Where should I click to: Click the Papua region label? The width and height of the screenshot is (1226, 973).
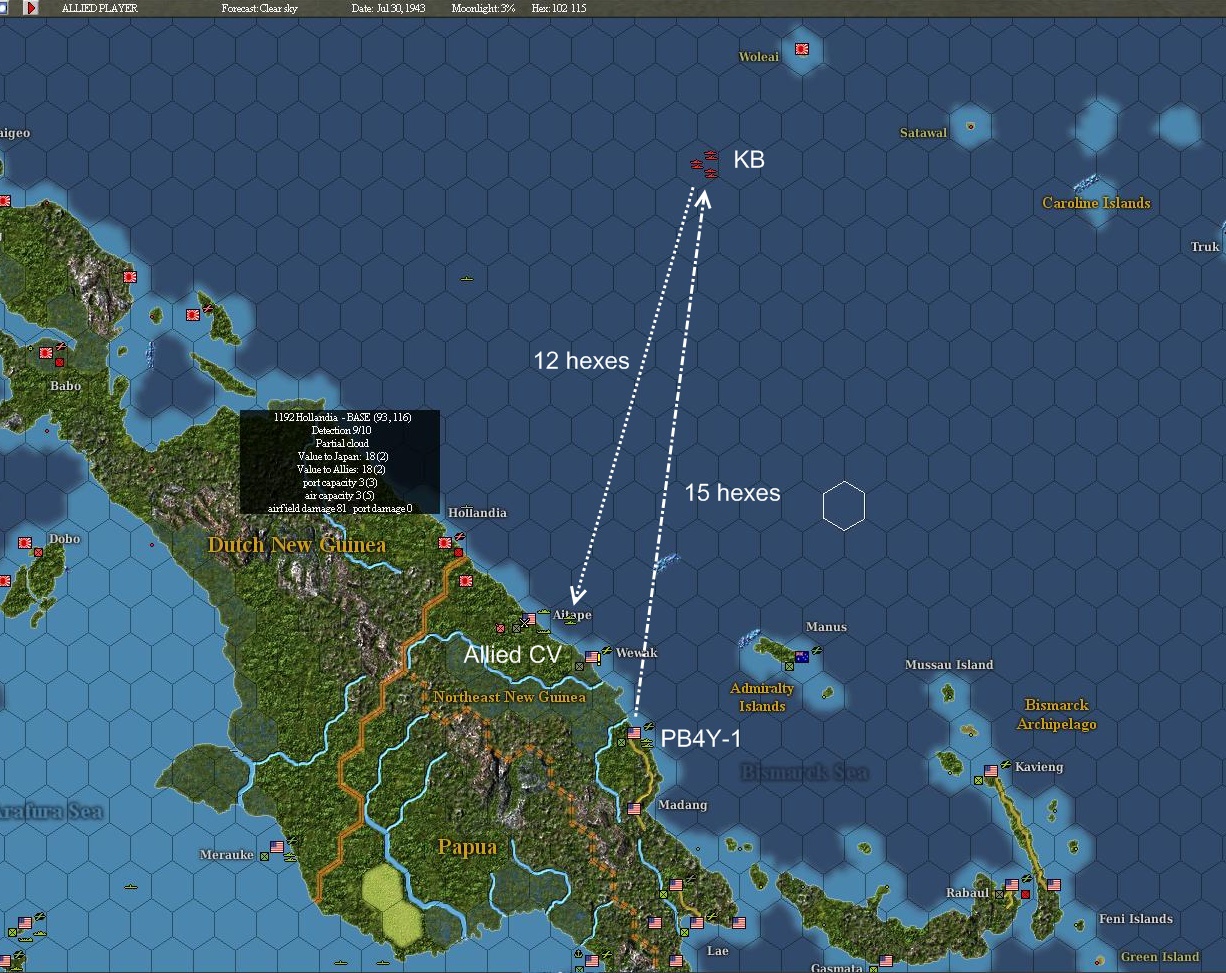467,847
